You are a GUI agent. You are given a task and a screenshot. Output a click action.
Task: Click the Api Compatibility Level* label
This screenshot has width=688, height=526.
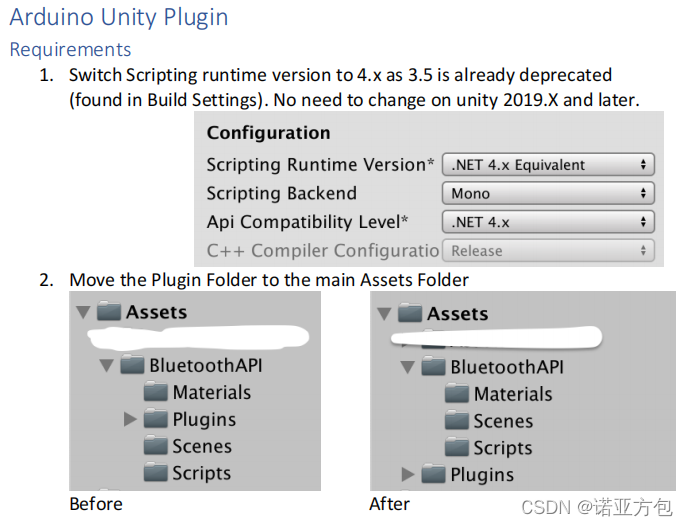308,222
